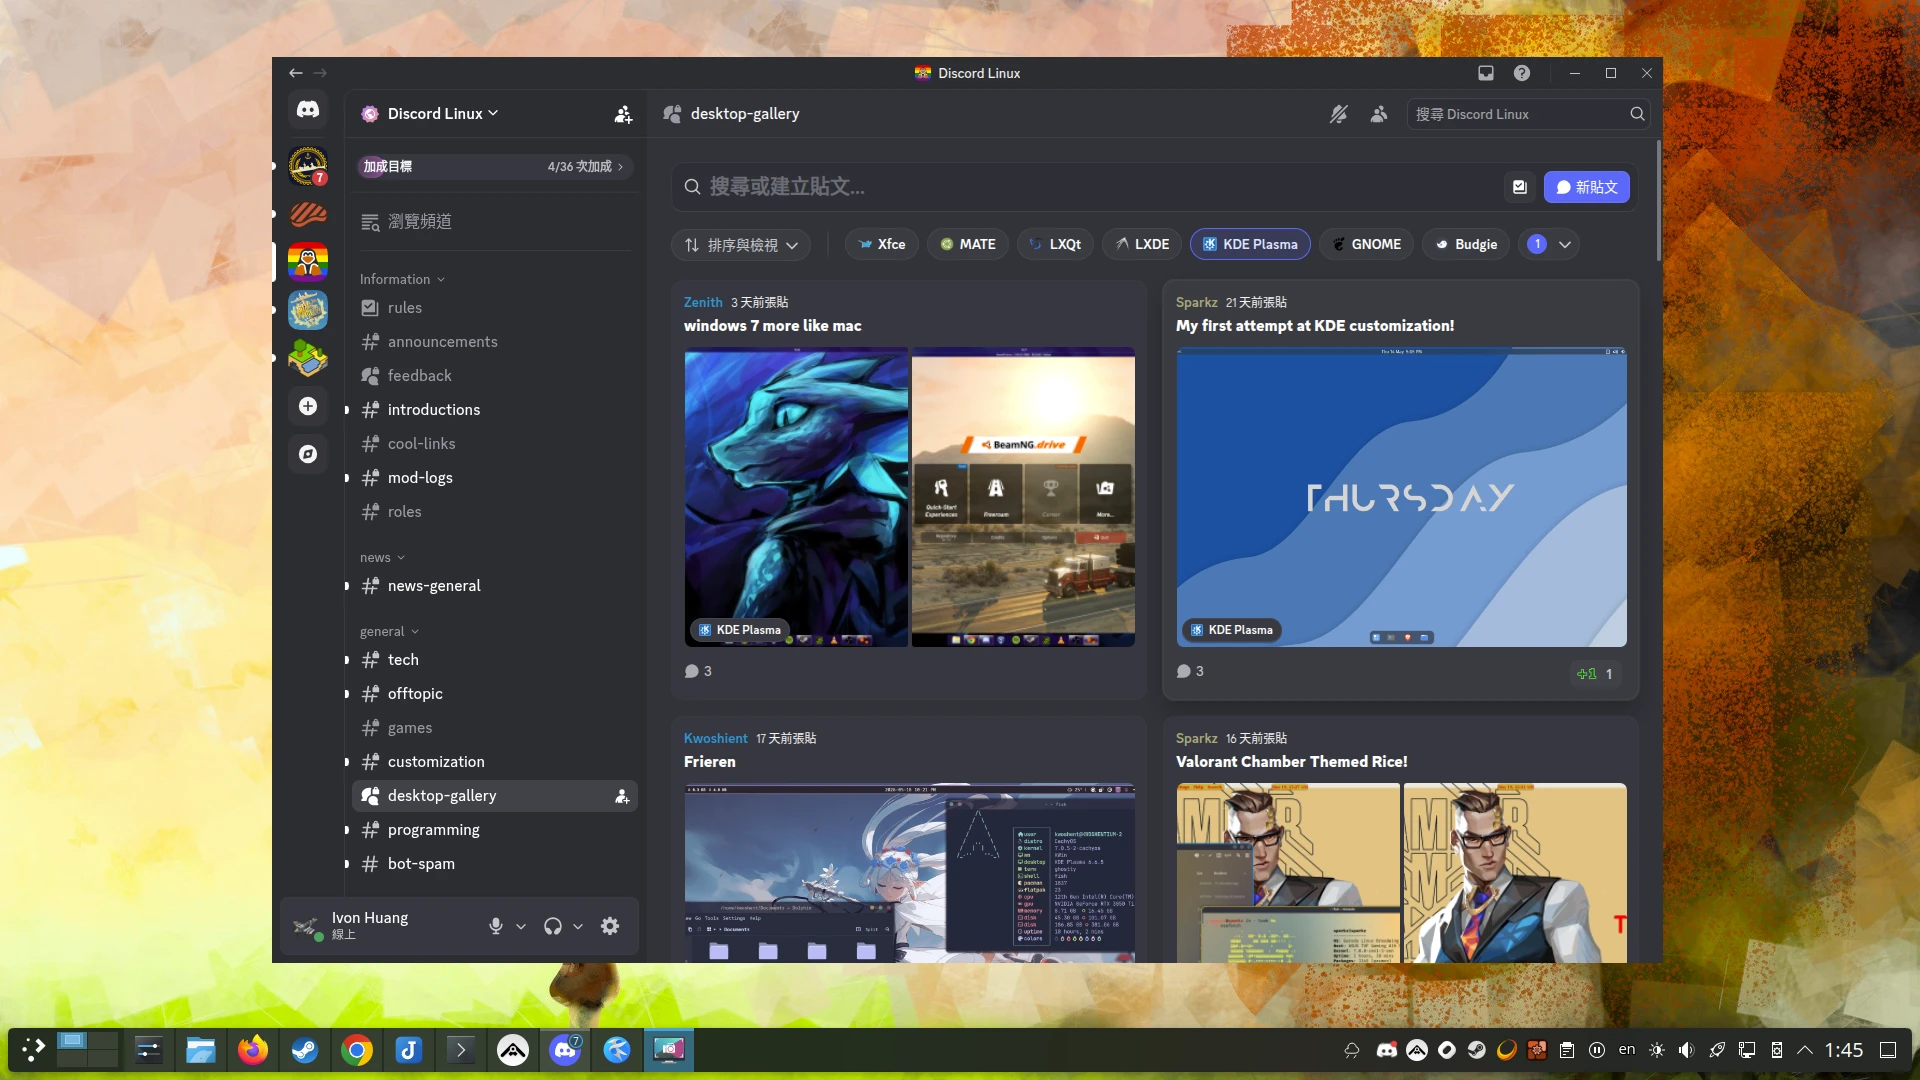This screenshot has height=1080, width=1920.
Task: Switch to the customization channel
Action: coord(495,762)
